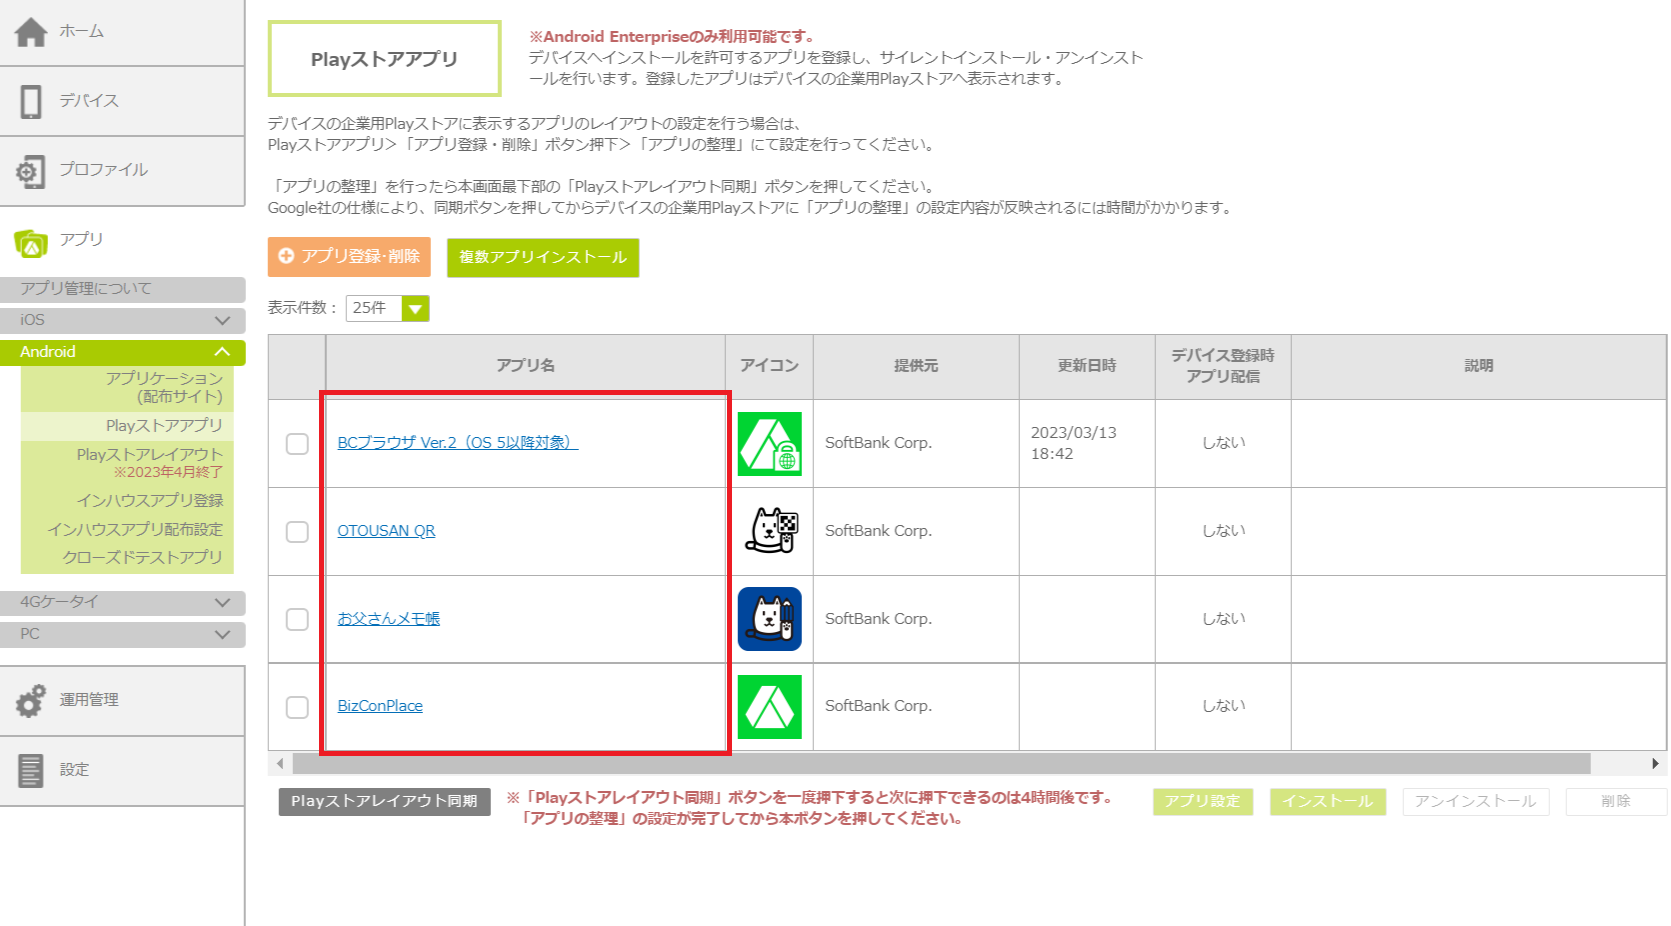Click the horizontal table scrollbar
The width and height of the screenshot is (1671, 926).
click(940, 764)
